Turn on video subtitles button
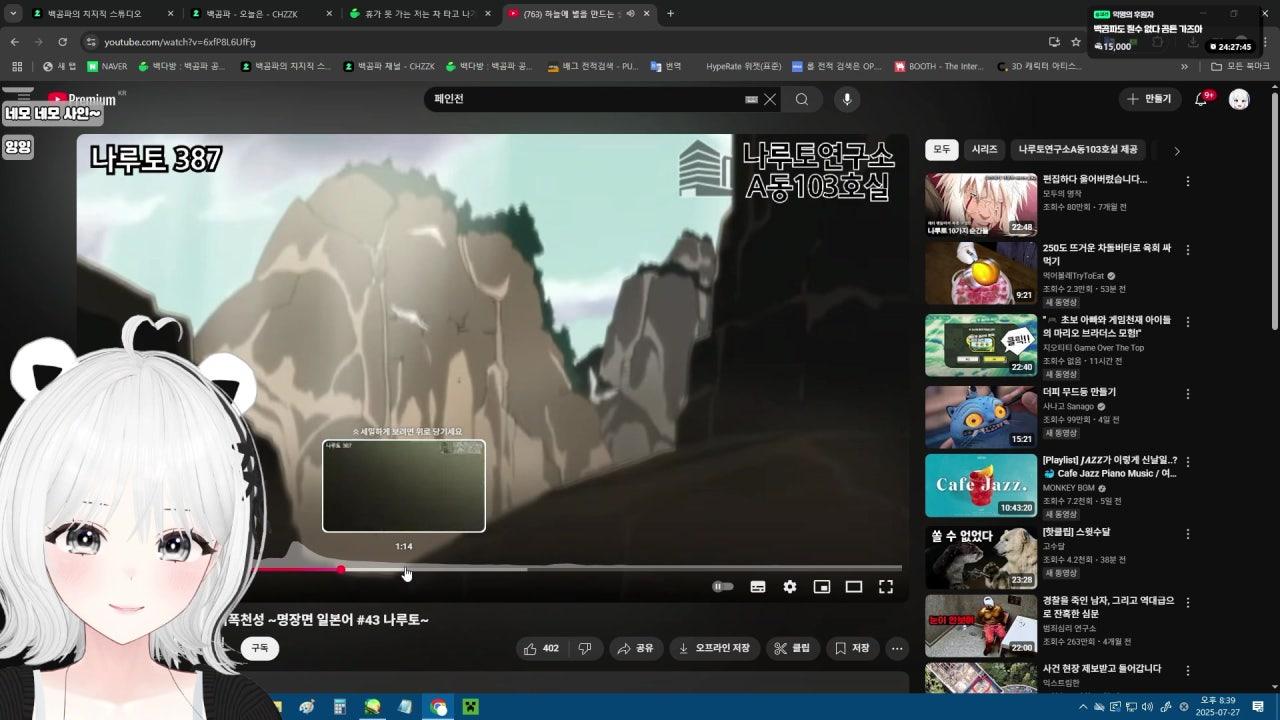The image size is (1280, 720). (758, 587)
